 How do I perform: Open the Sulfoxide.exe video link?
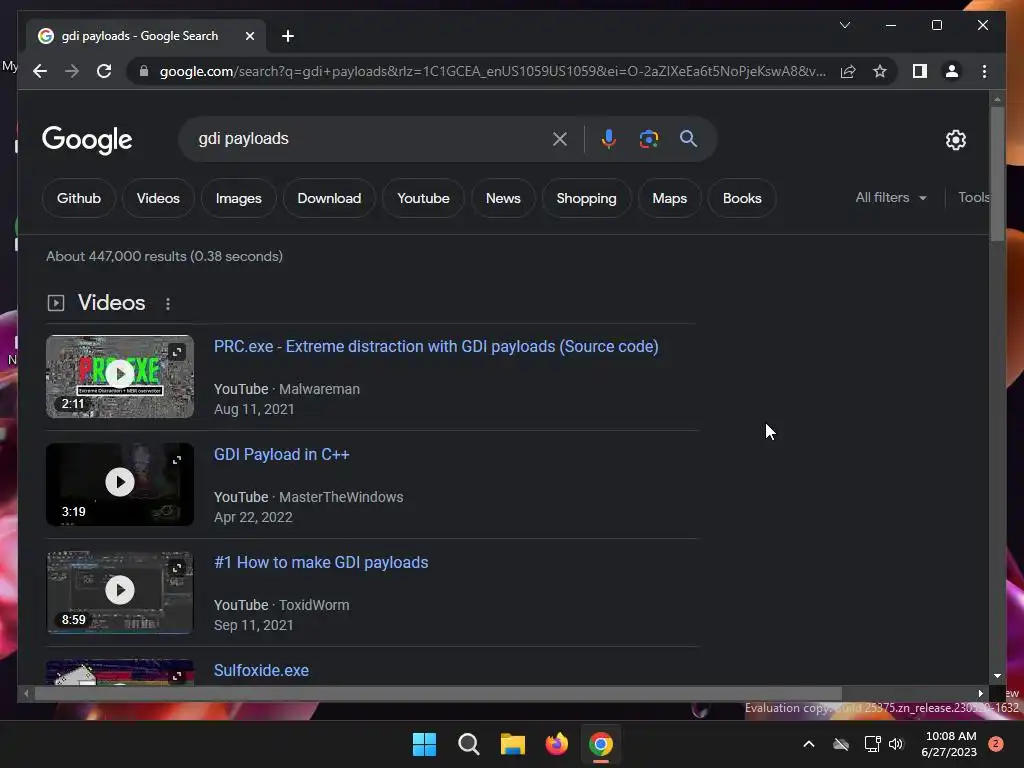pos(261,670)
